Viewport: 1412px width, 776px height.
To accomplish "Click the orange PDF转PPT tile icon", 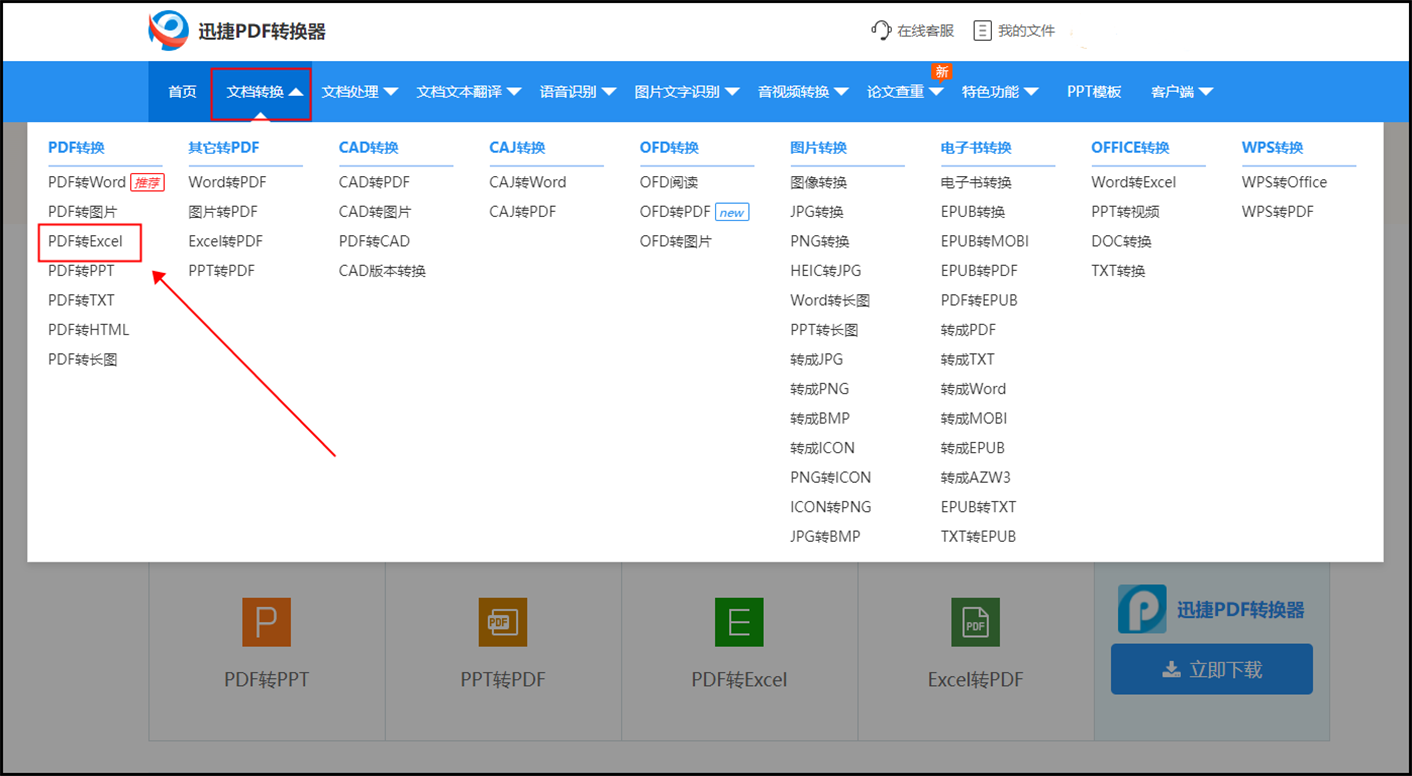I will click(x=266, y=622).
